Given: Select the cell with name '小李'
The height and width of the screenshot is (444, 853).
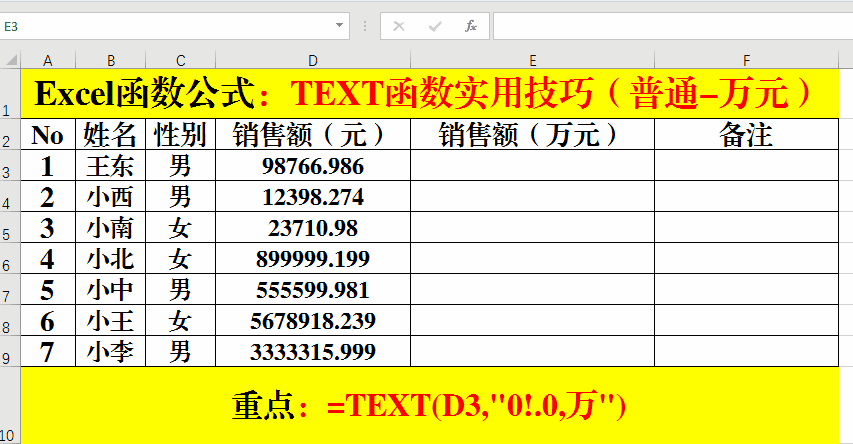Looking at the screenshot, I should click(110, 352).
